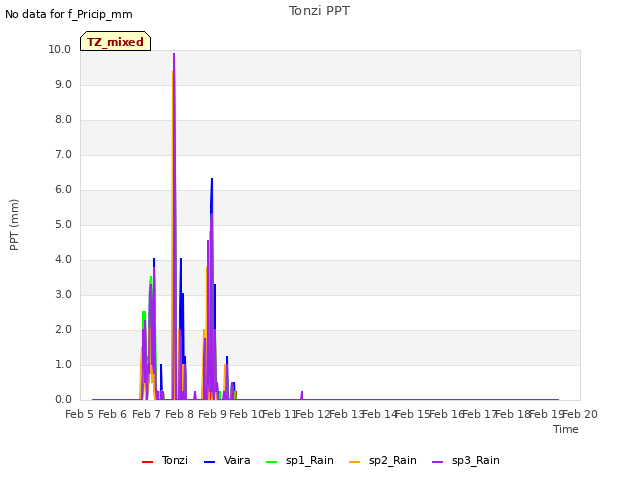Screen dimensions: 640x480
Task: Click the 8.0 y-axis tick label
Action: (x=63, y=120)
